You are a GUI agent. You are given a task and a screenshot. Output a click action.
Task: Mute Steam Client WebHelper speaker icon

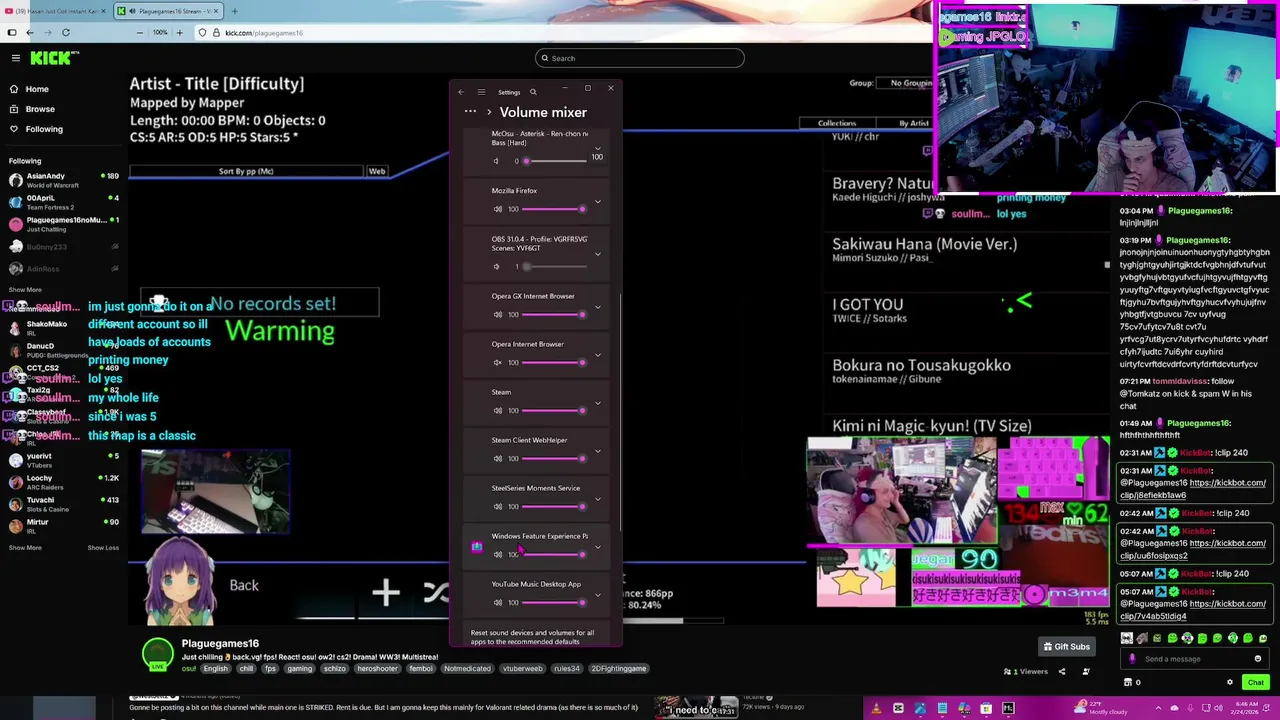[x=498, y=458]
